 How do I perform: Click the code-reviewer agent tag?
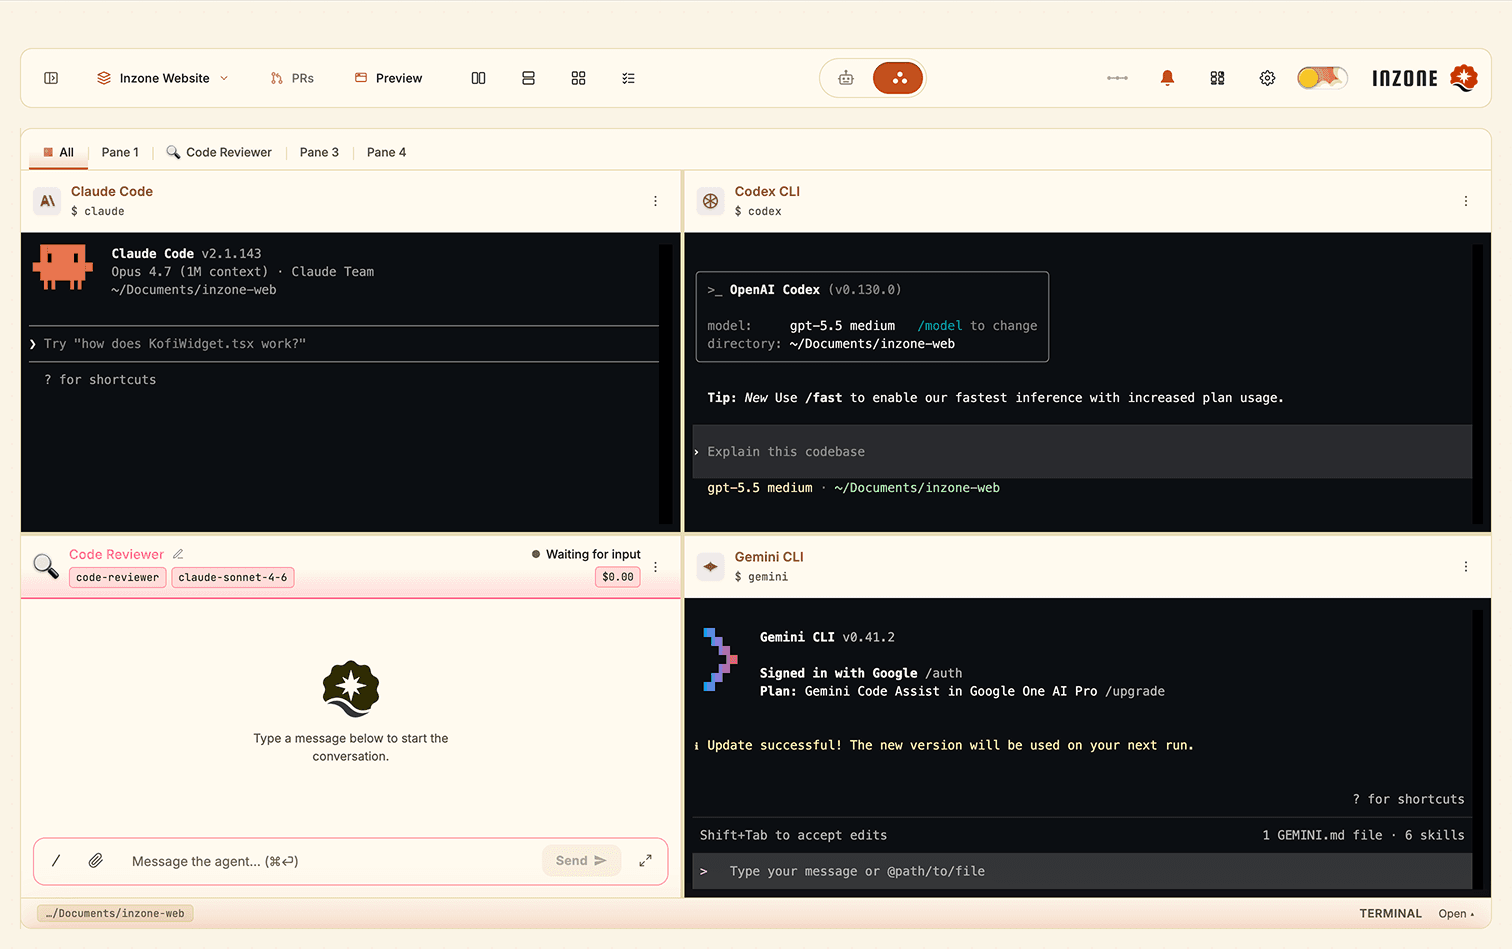coord(117,577)
